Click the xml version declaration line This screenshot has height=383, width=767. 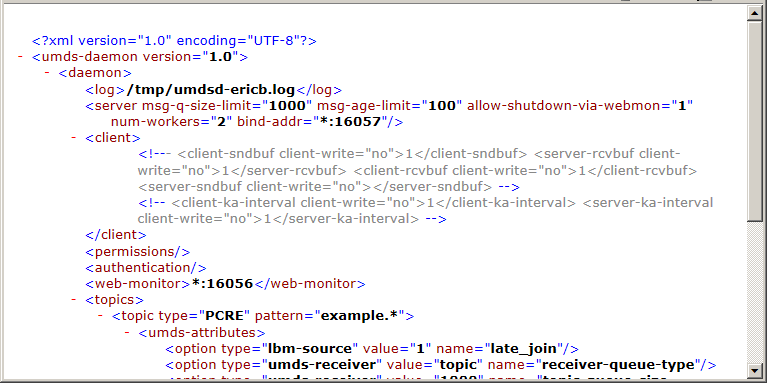174,41
